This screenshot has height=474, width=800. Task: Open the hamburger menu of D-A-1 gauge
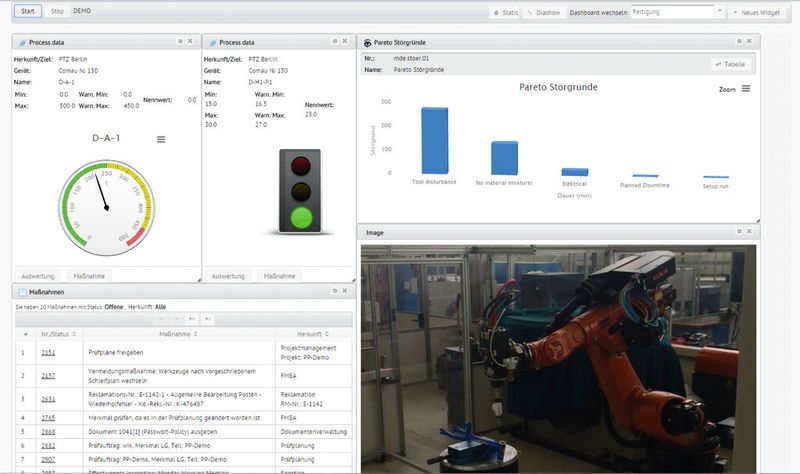click(x=161, y=139)
